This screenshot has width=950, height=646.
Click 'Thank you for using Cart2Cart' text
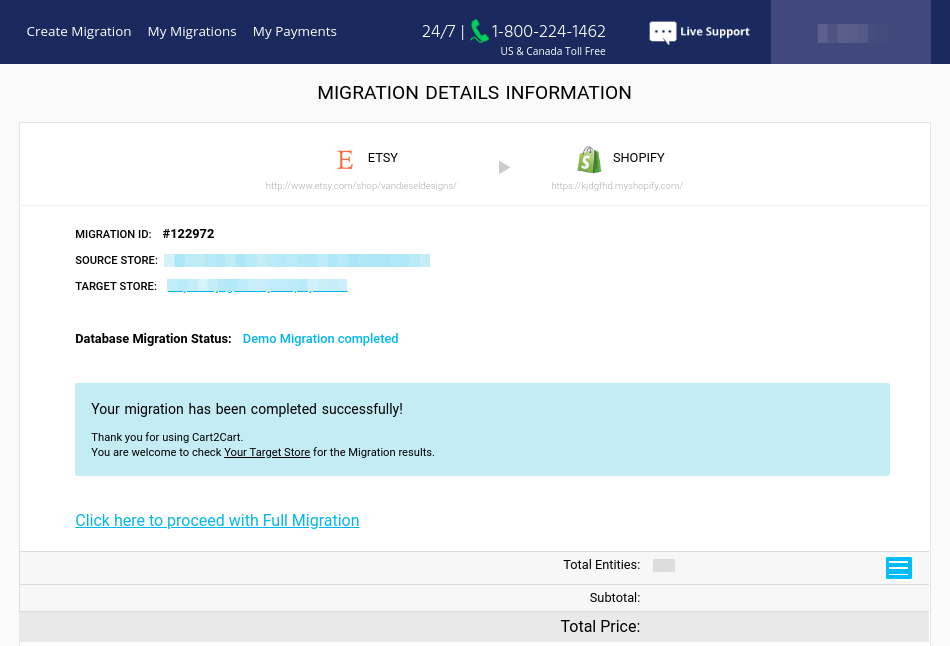tap(167, 437)
